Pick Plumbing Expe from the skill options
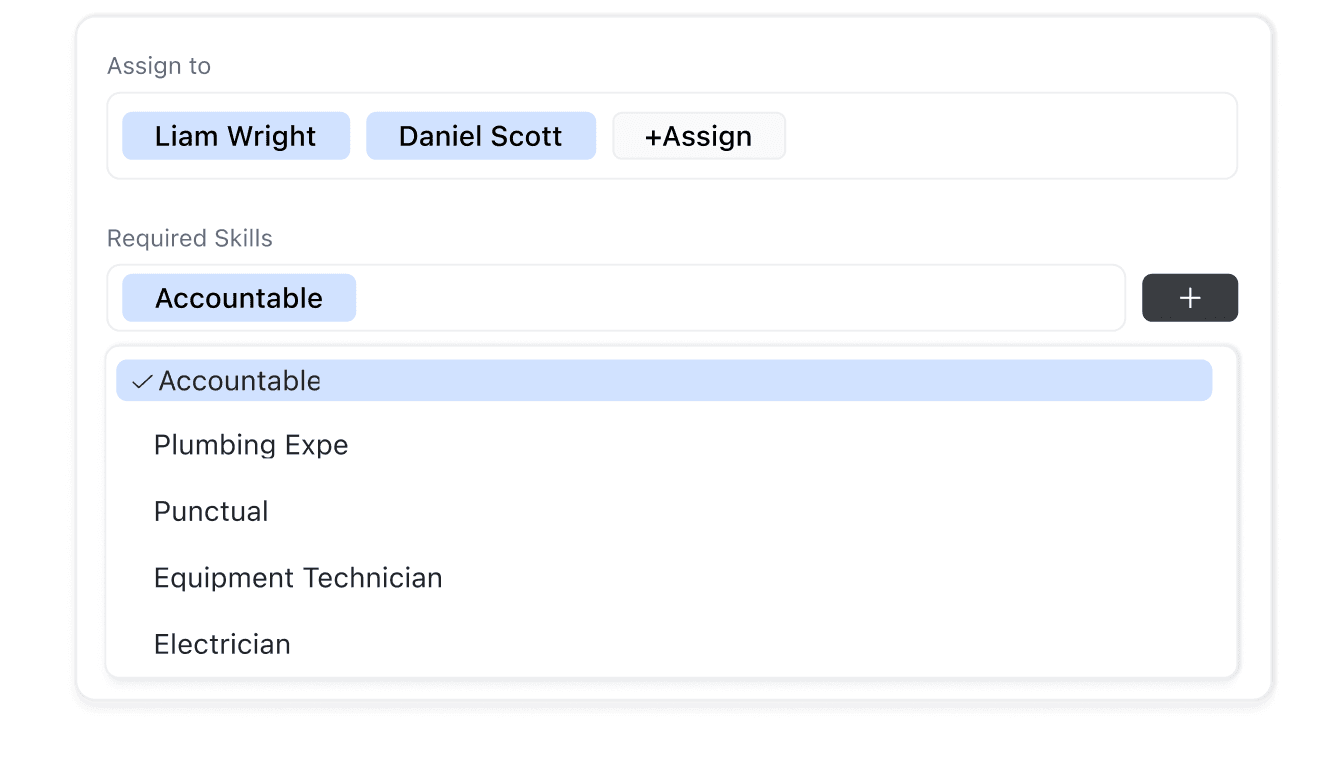This screenshot has width=1342, height=774. [x=251, y=445]
